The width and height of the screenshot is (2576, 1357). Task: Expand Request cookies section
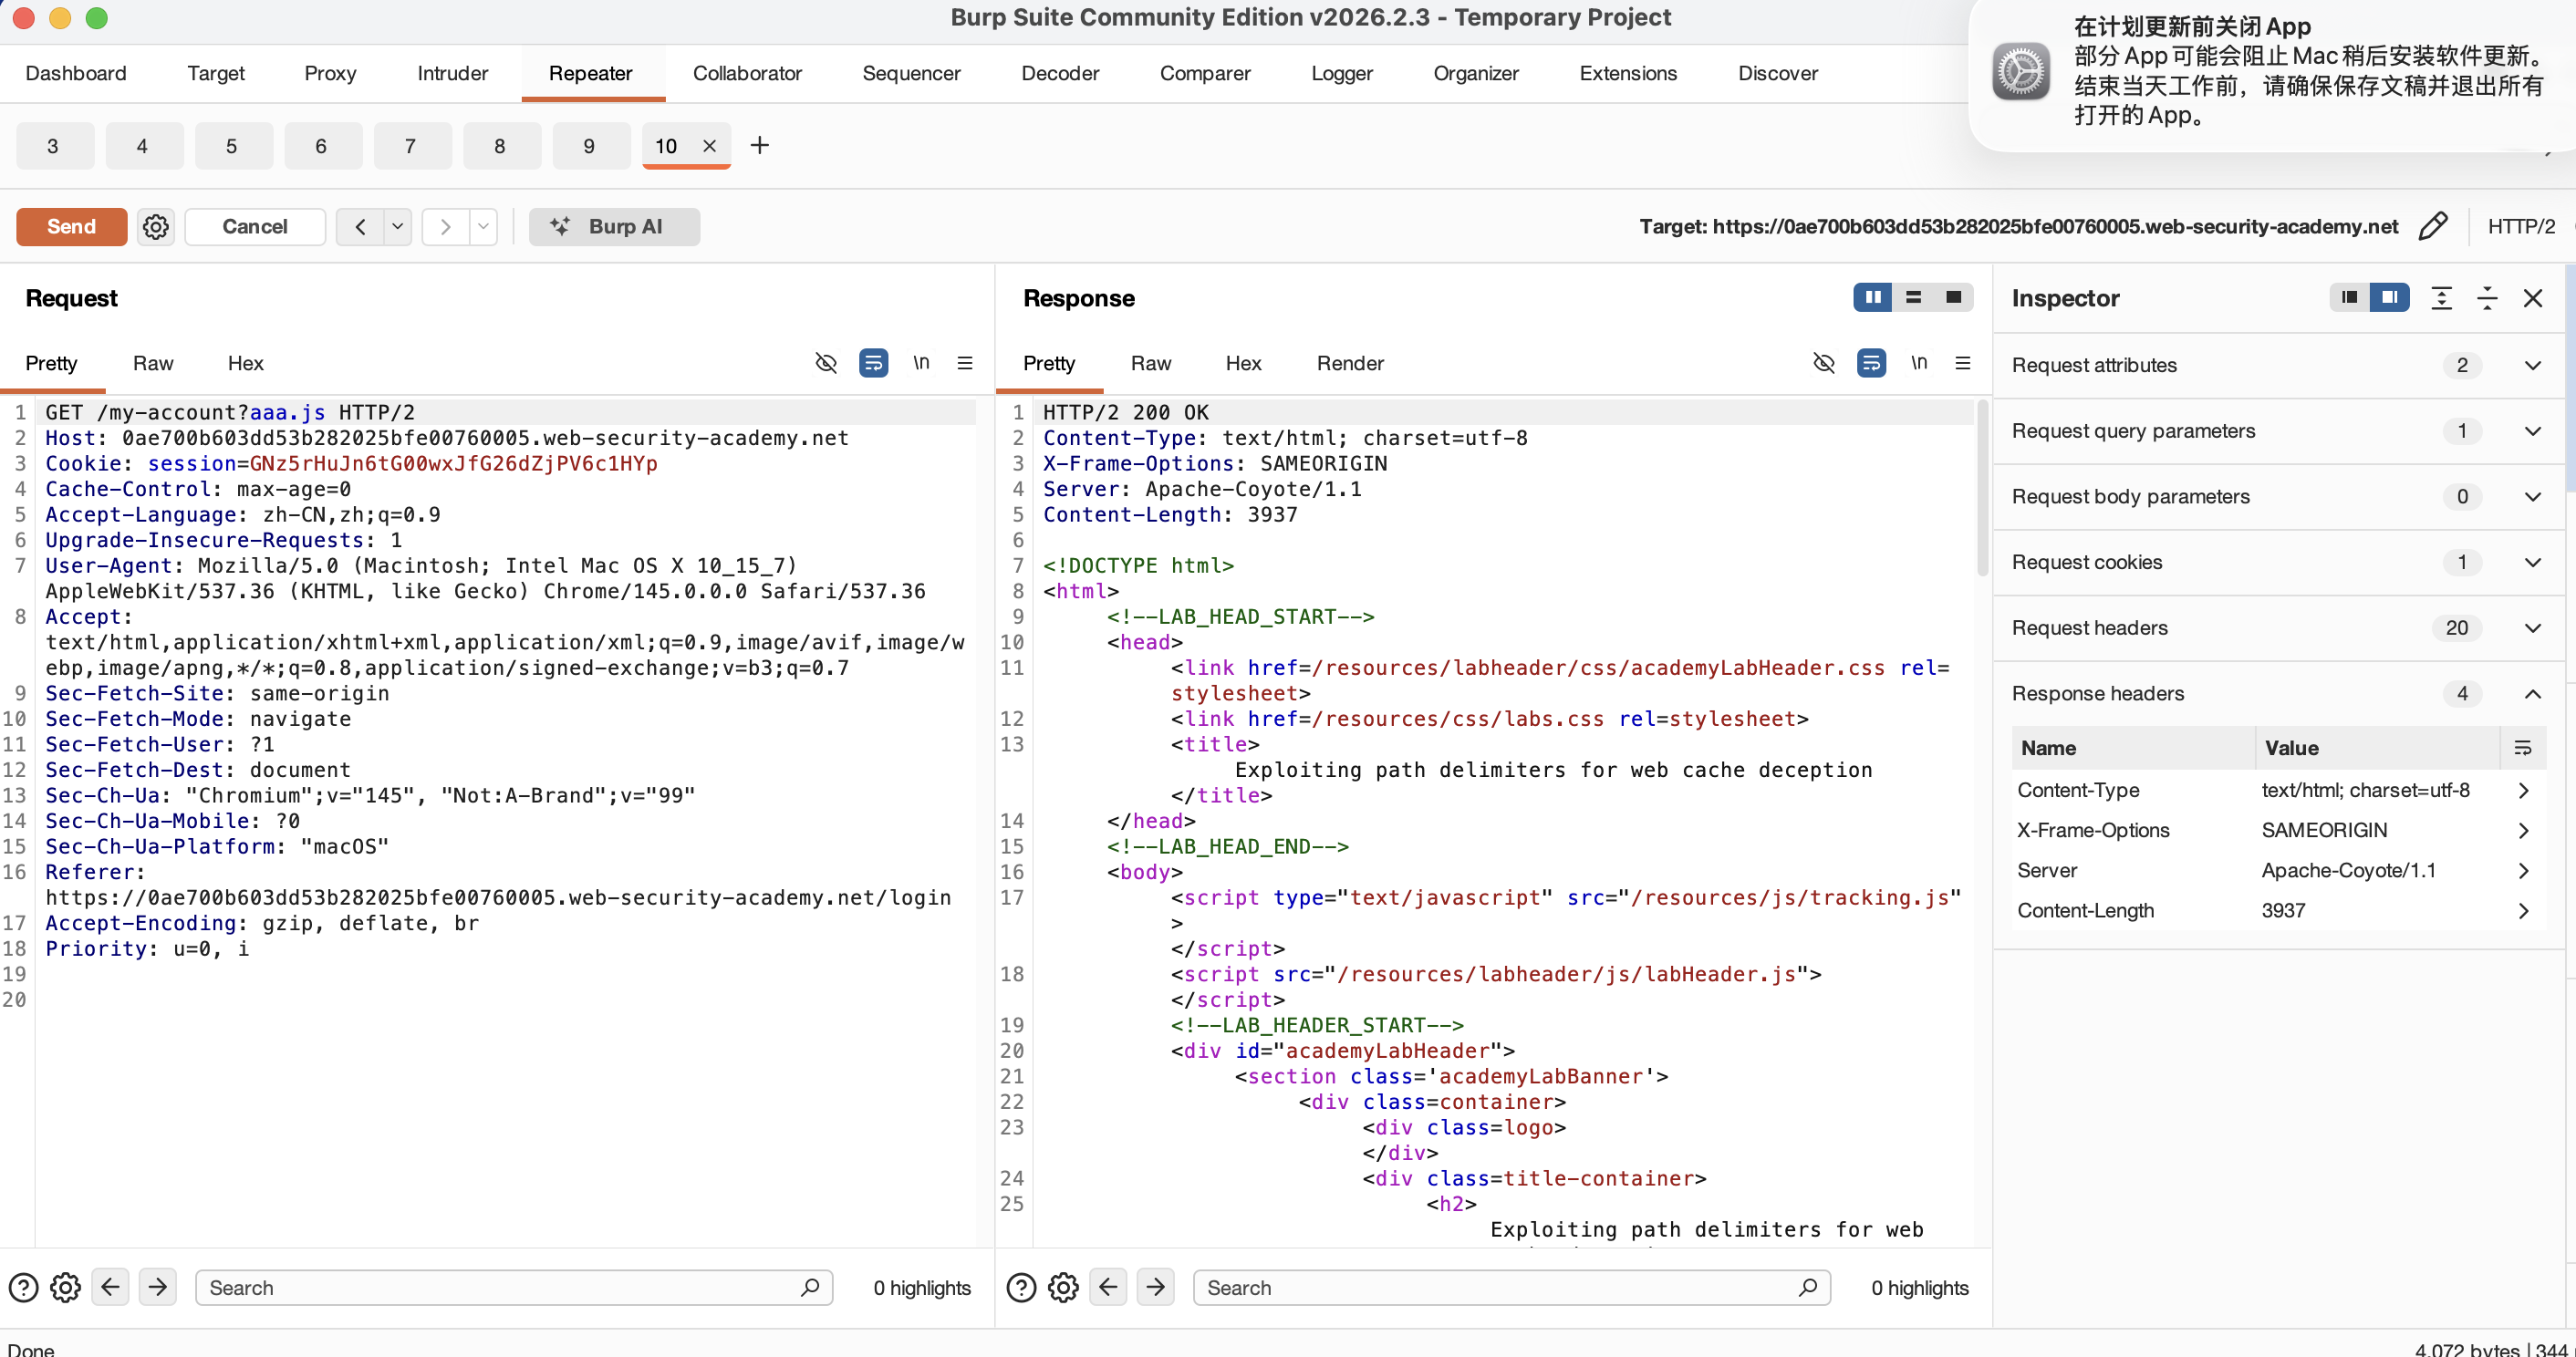[2533, 562]
